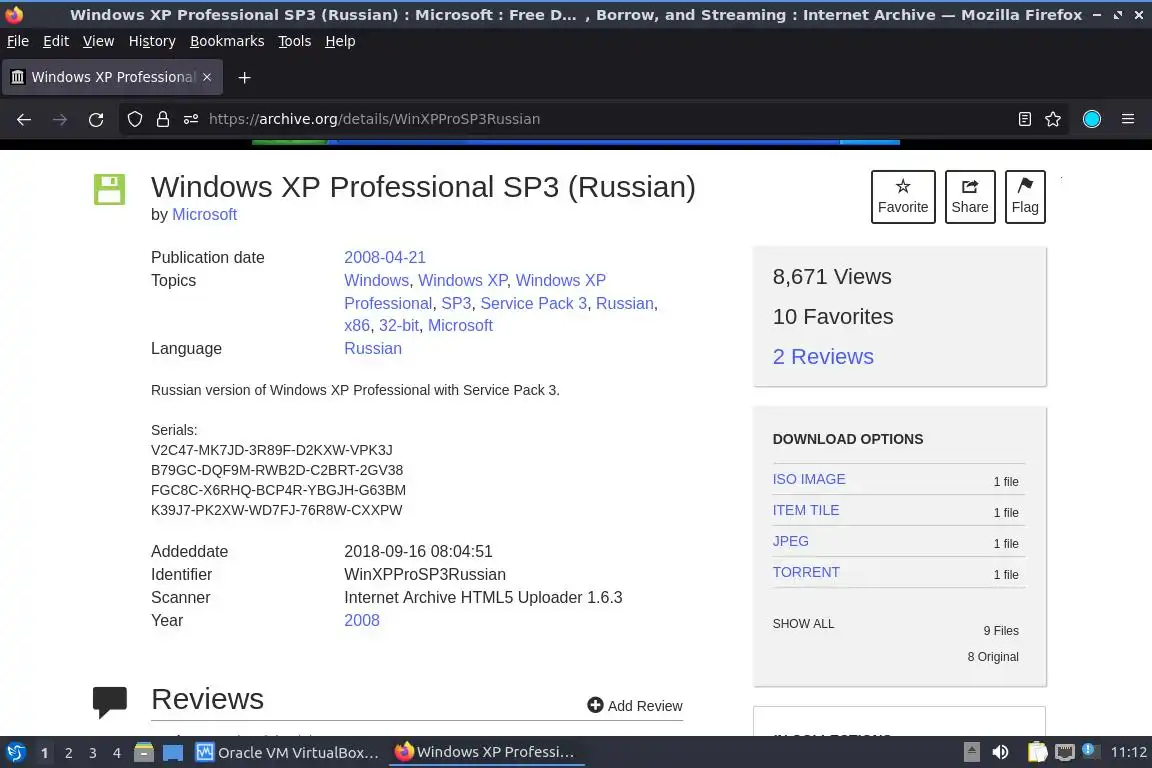This screenshot has width=1152, height=768.
Task: Switch to Oracle VM VirtualBox taskbar window
Action: tap(288, 753)
